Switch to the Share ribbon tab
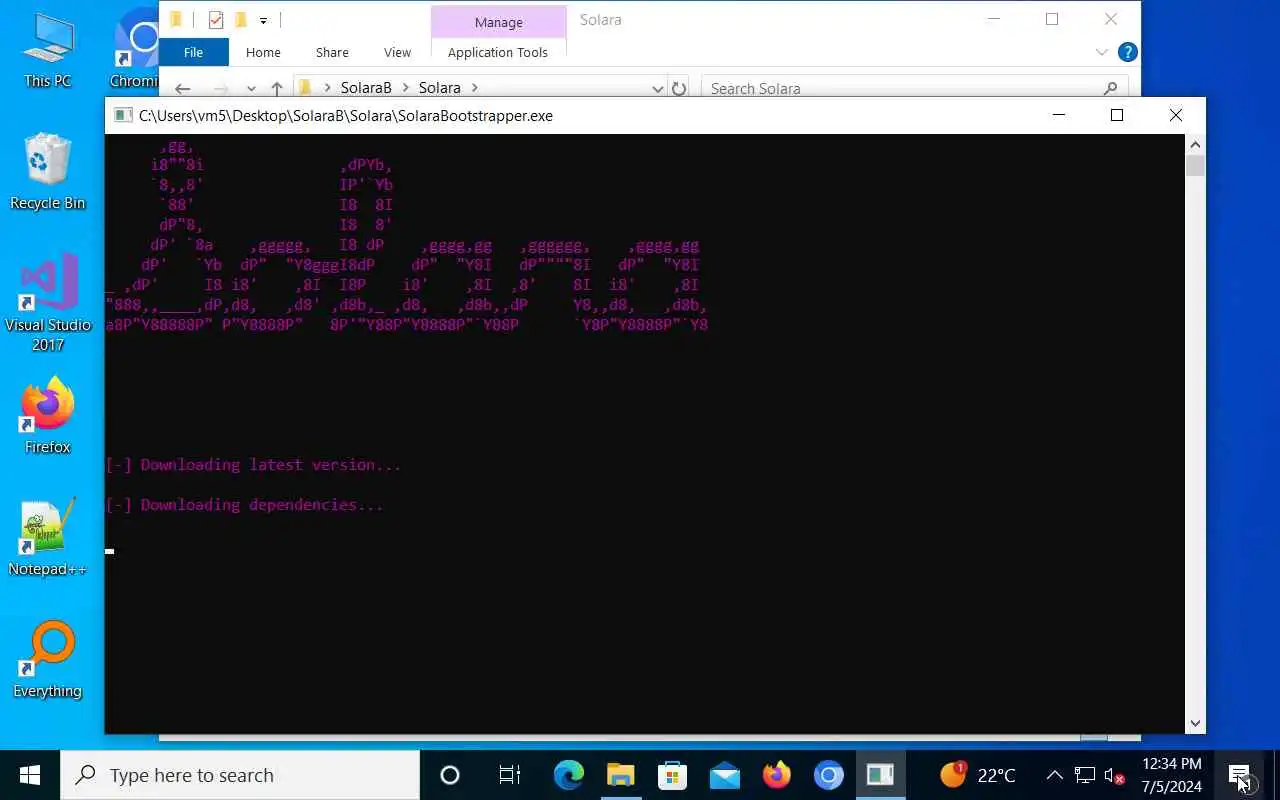The width and height of the screenshot is (1280, 800). (332, 52)
